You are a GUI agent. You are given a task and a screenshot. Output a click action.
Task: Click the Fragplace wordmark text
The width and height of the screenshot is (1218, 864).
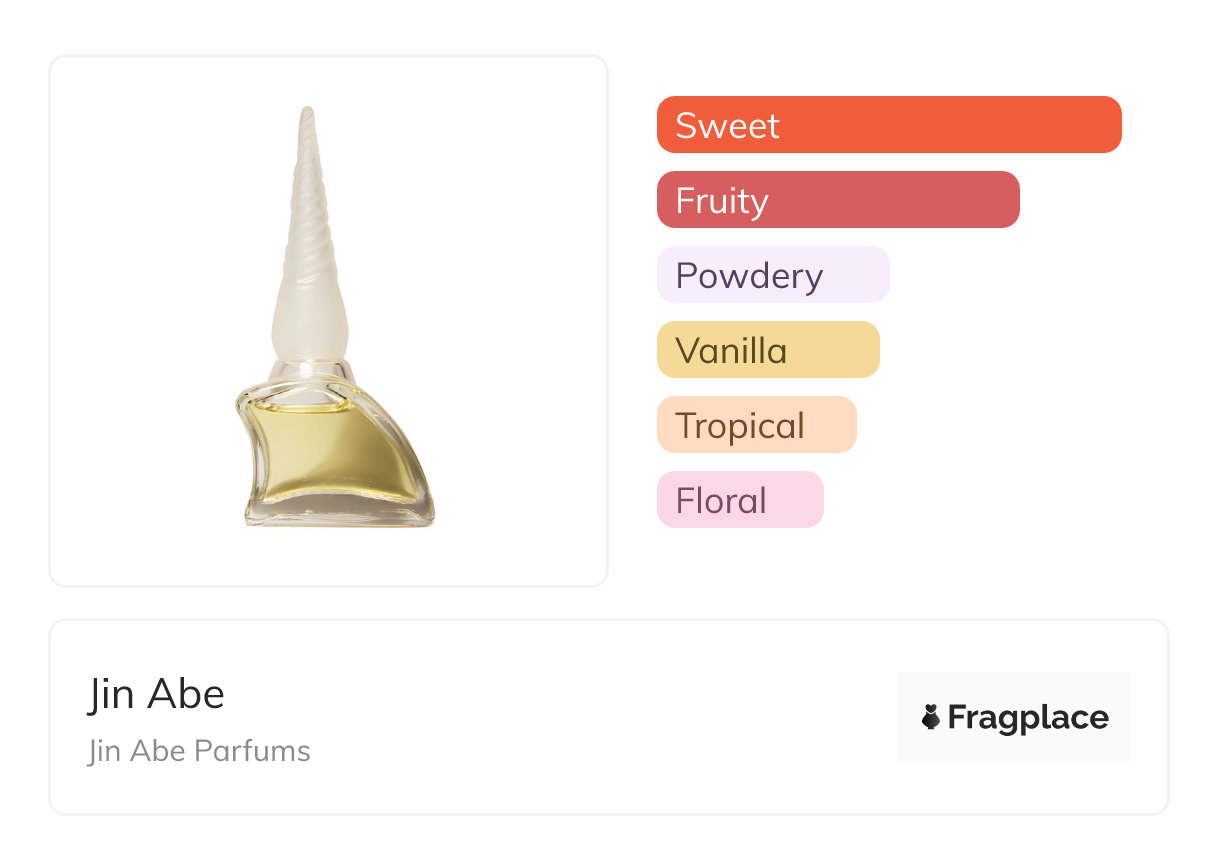coord(1028,717)
